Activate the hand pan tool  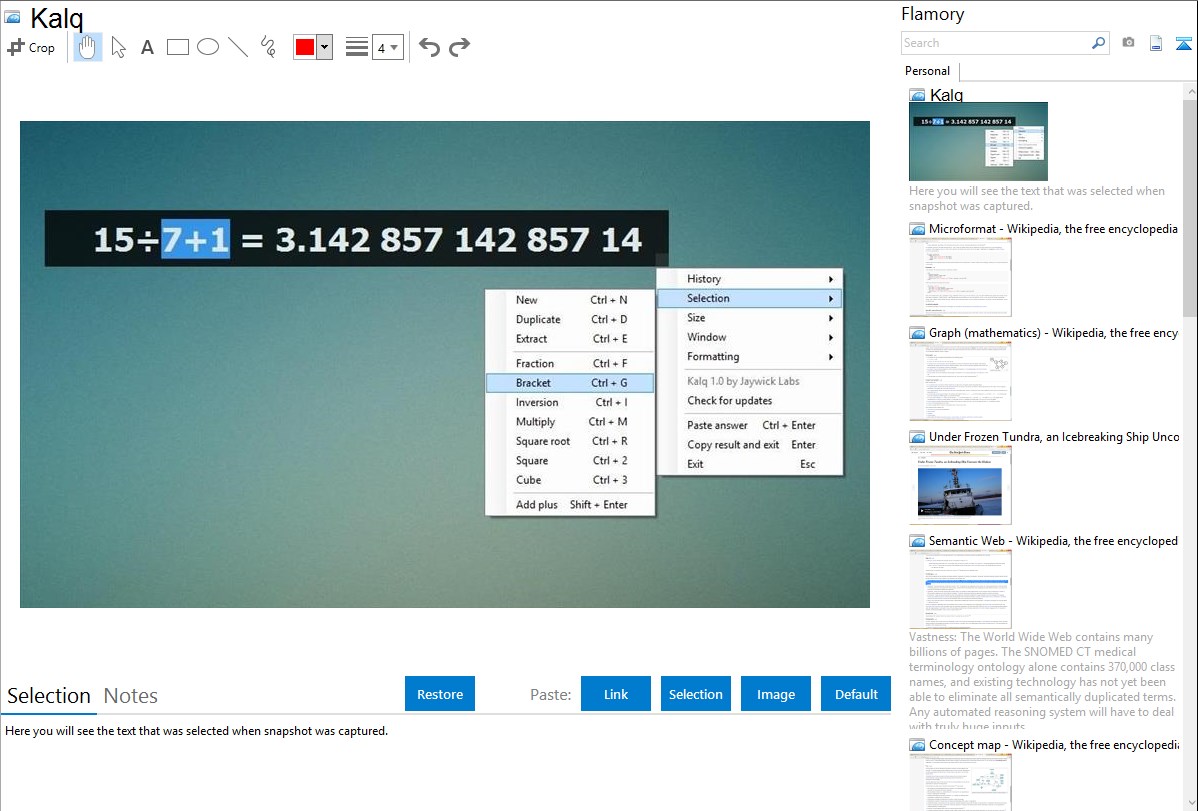pyautogui.click(x=87, y=47)
